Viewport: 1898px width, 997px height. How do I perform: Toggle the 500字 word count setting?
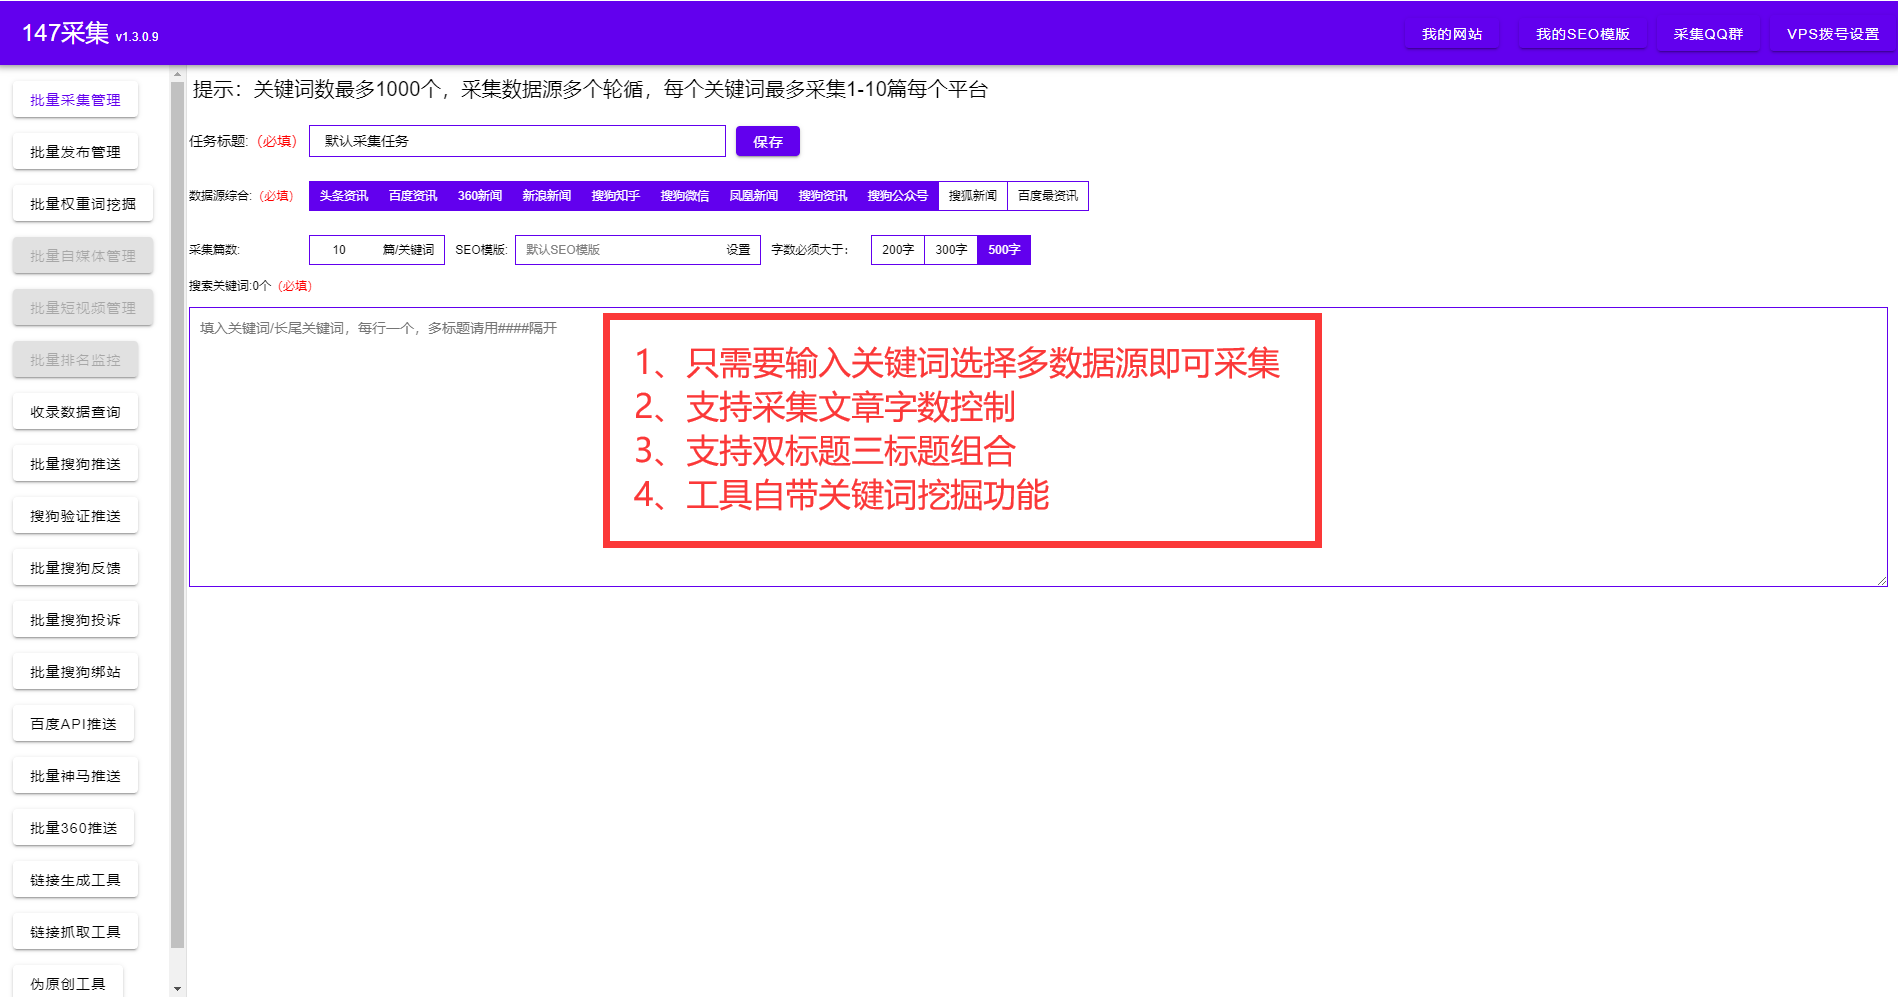(1004, 249)
